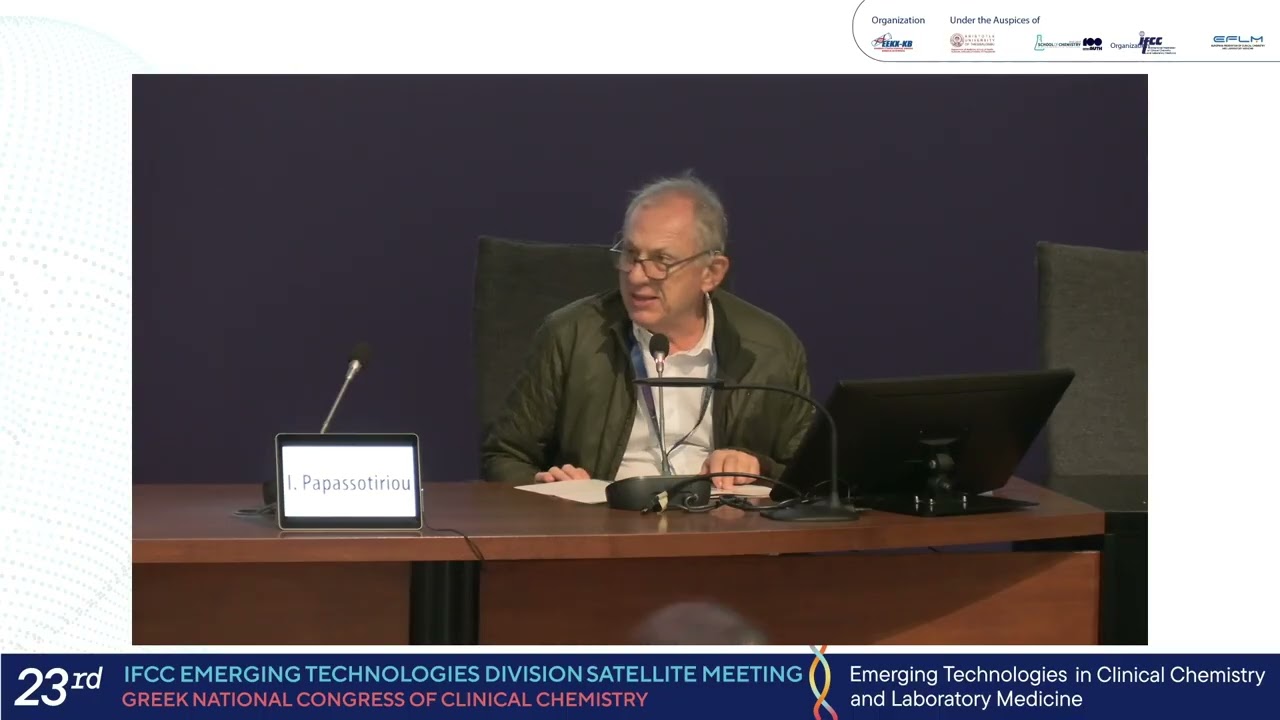Click 'GREEK NATIONAL CONGRESS OF CLINICAL CHEMISTRY' text

(x=385, y=700)
